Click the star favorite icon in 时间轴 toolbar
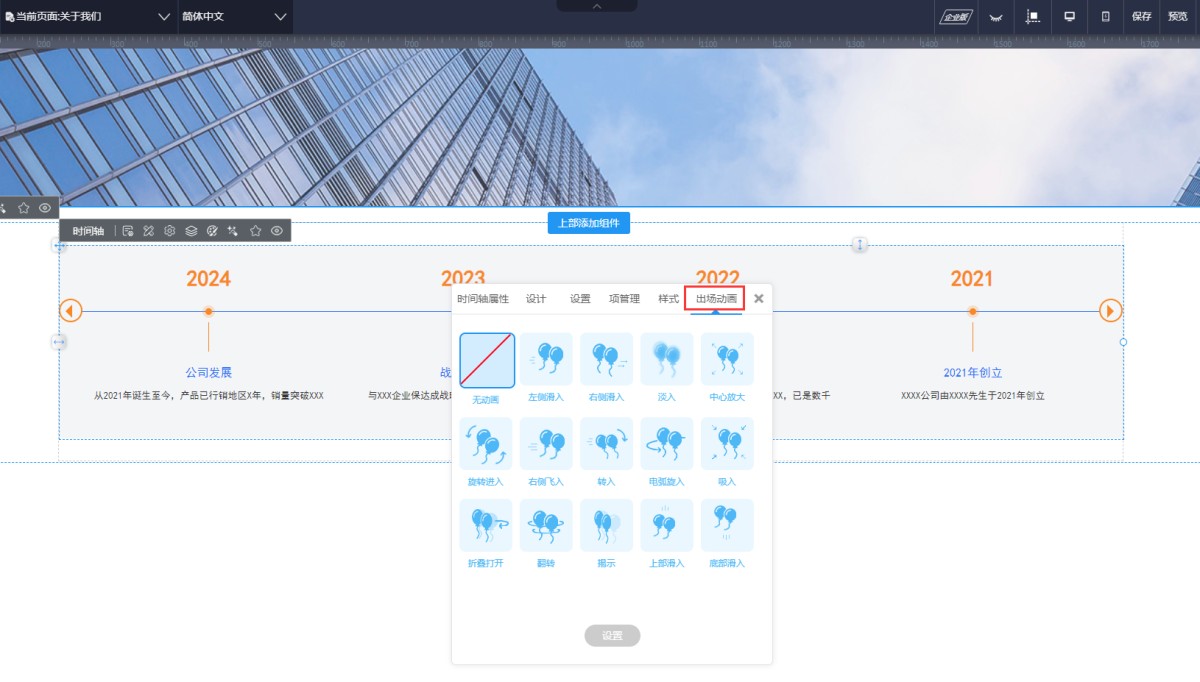The height and width of the screenshot is (682, 1200). 255,231
